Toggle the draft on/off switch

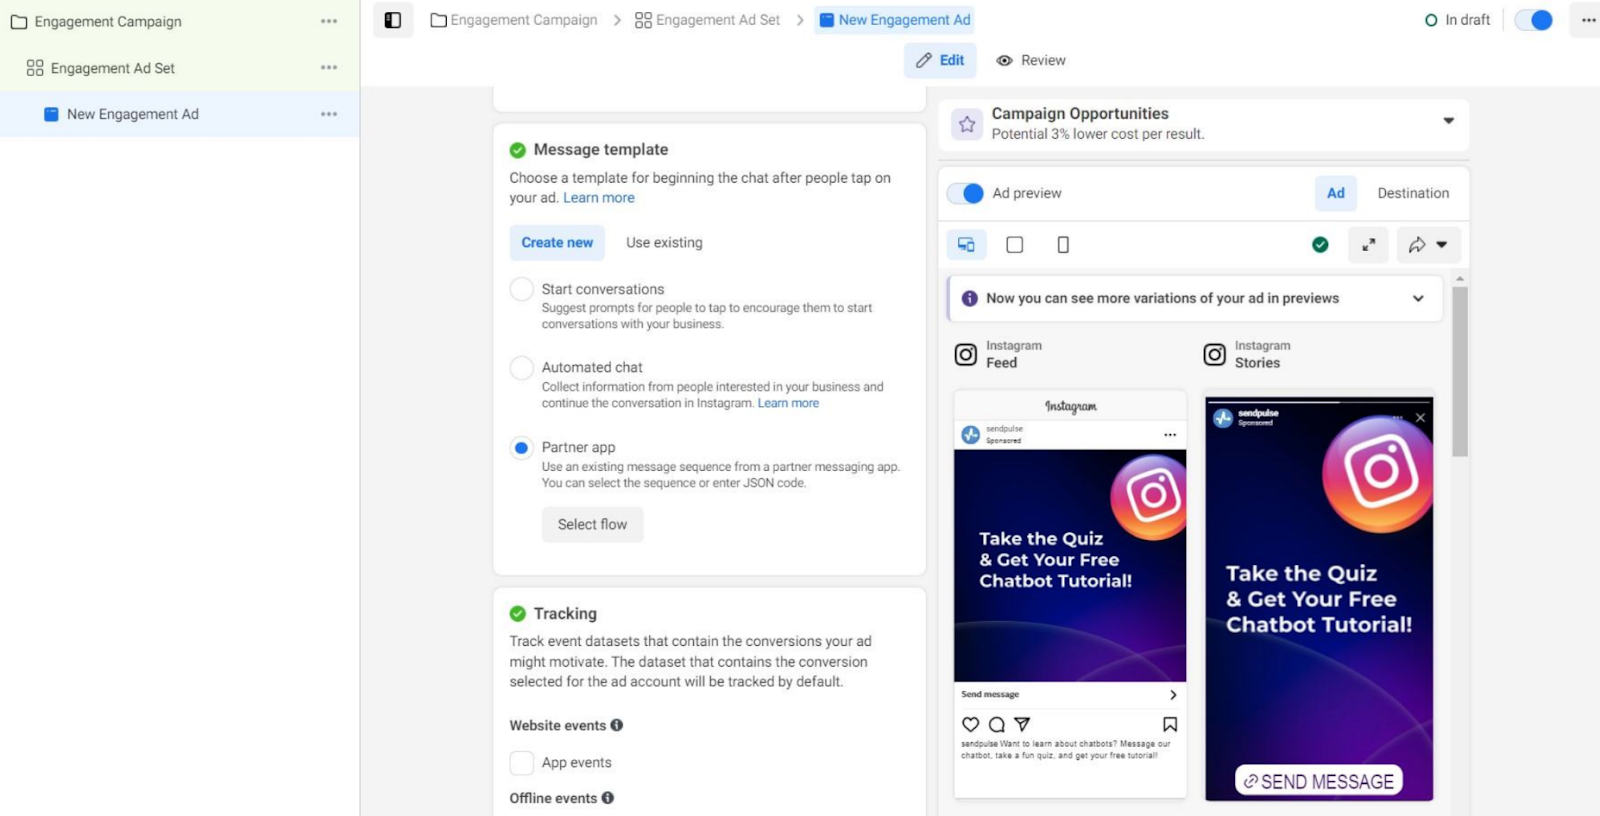(1534, 20)
